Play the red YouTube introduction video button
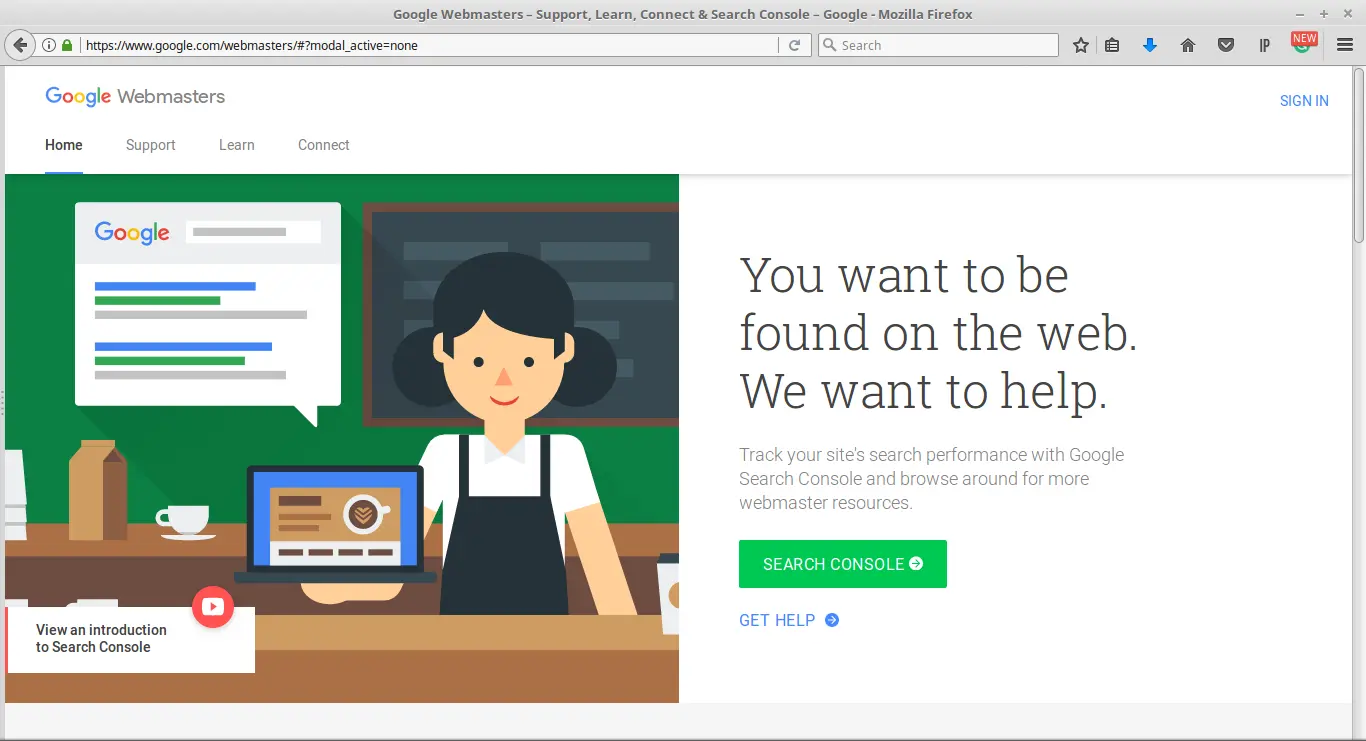Image resolution: width=1366 pixels, height=741 pixels. point(212,607)
